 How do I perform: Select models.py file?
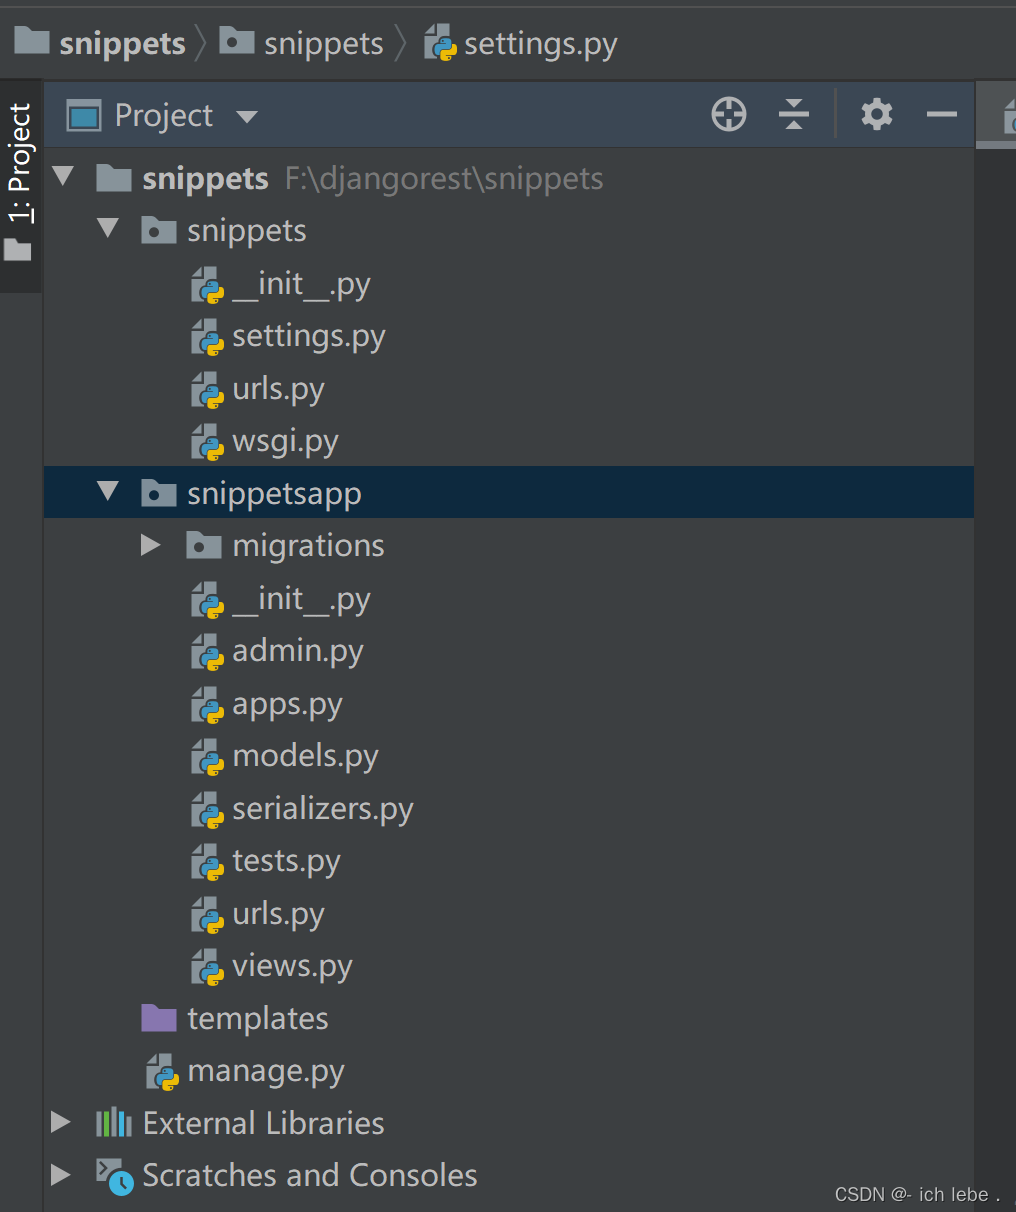[x=509, y=756]
